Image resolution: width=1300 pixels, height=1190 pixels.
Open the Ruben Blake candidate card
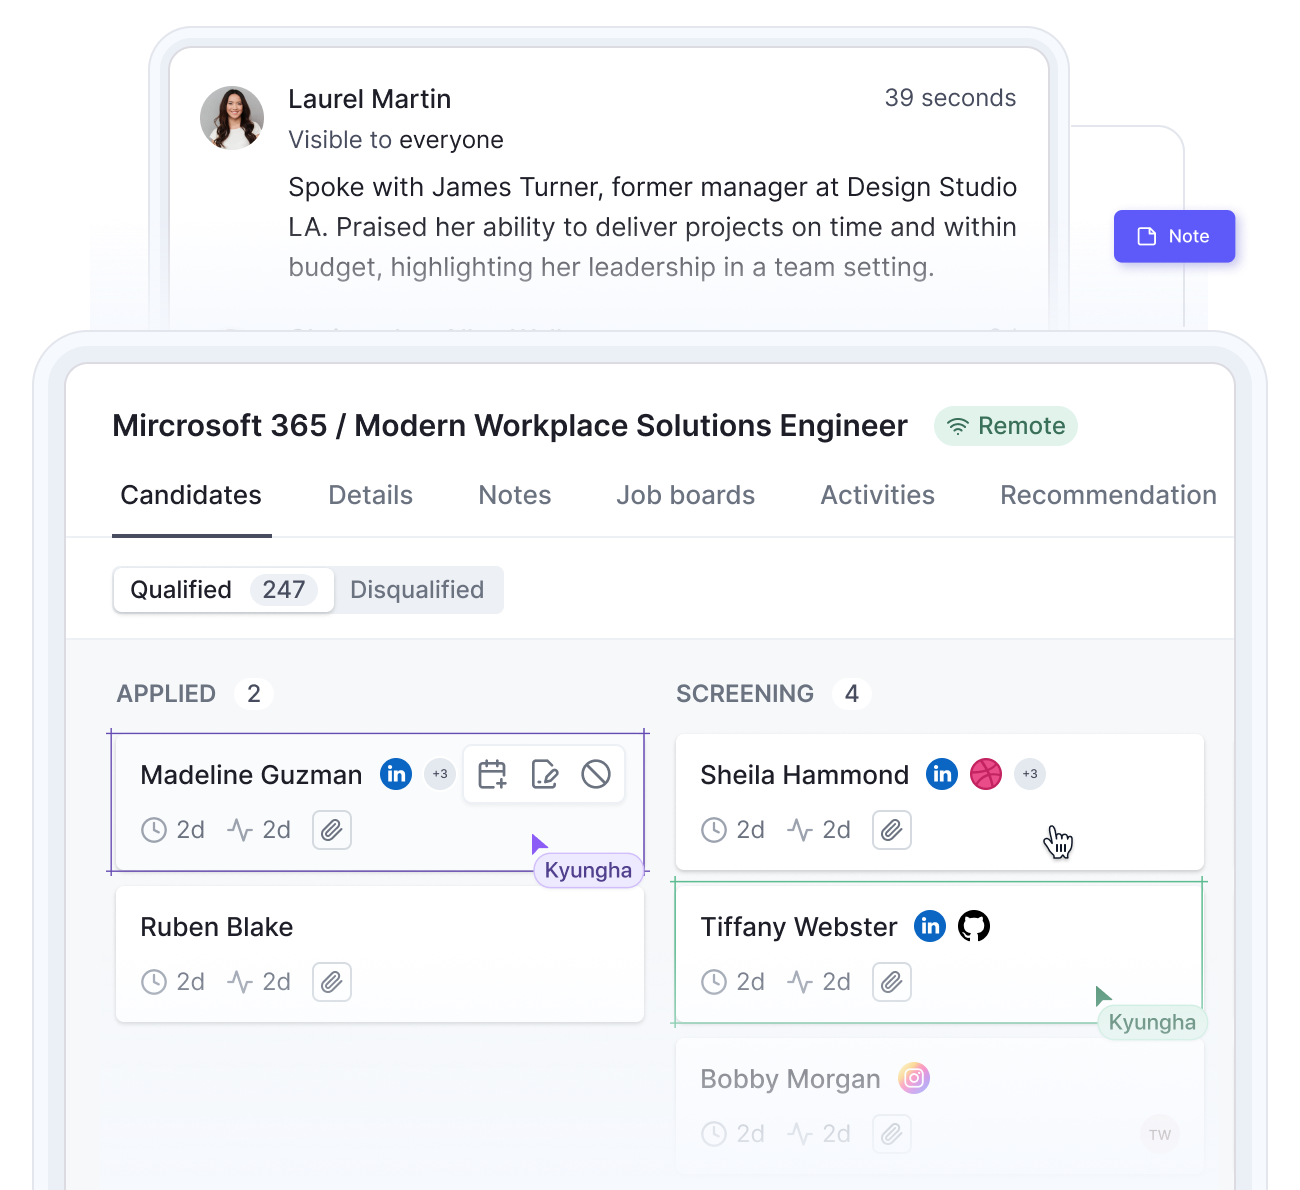pos(380,954)
